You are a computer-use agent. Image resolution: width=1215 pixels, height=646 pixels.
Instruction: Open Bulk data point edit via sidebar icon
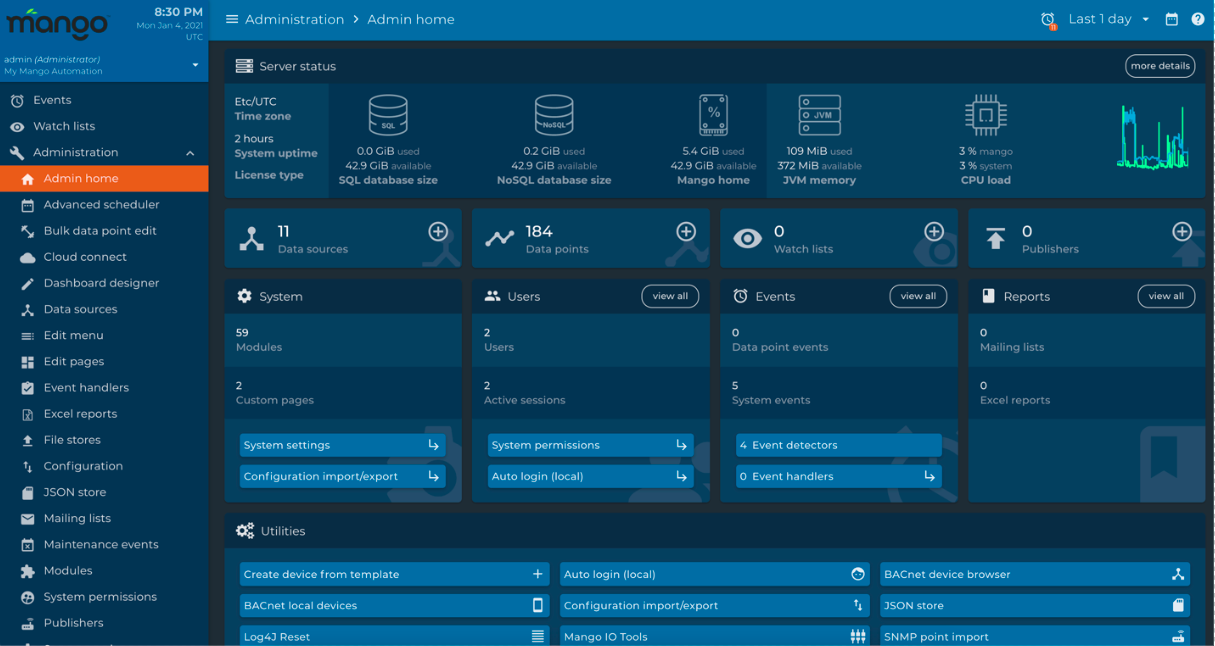(x=28, y=231)
